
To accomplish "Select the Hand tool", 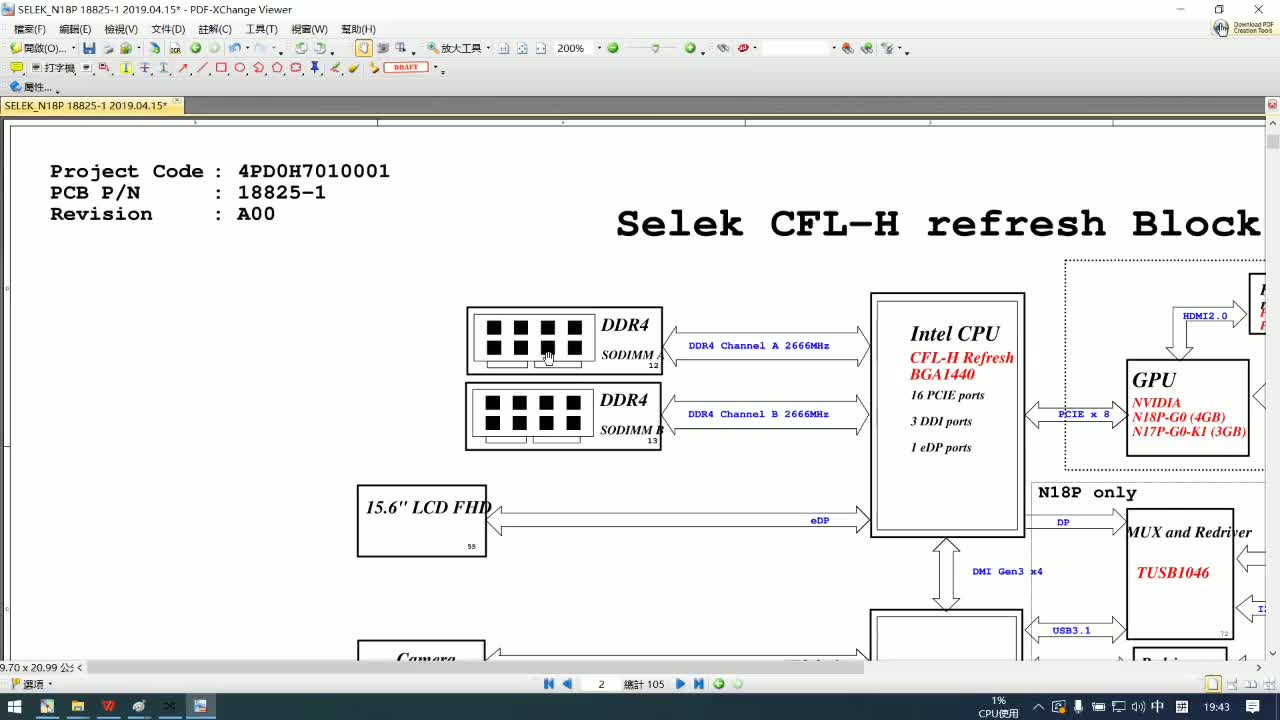I will pos(363,48).
